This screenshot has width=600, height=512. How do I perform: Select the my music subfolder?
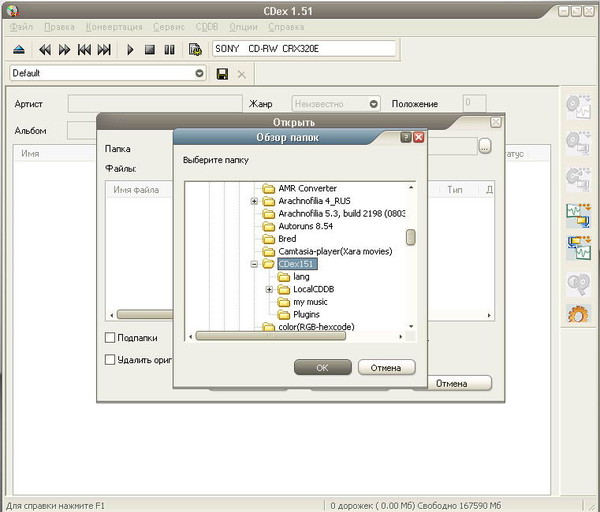pos(310,302)
